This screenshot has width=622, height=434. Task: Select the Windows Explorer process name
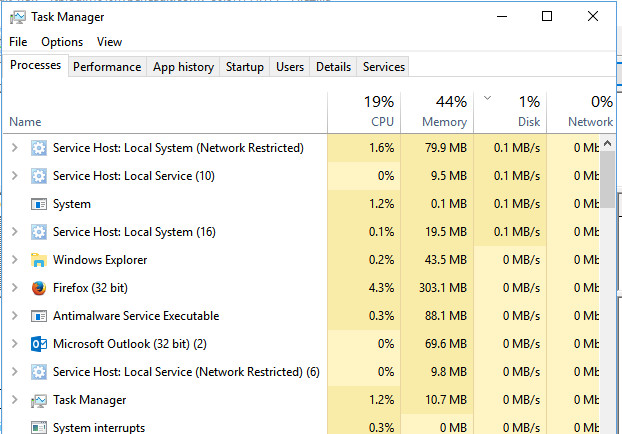coord(100,260)
